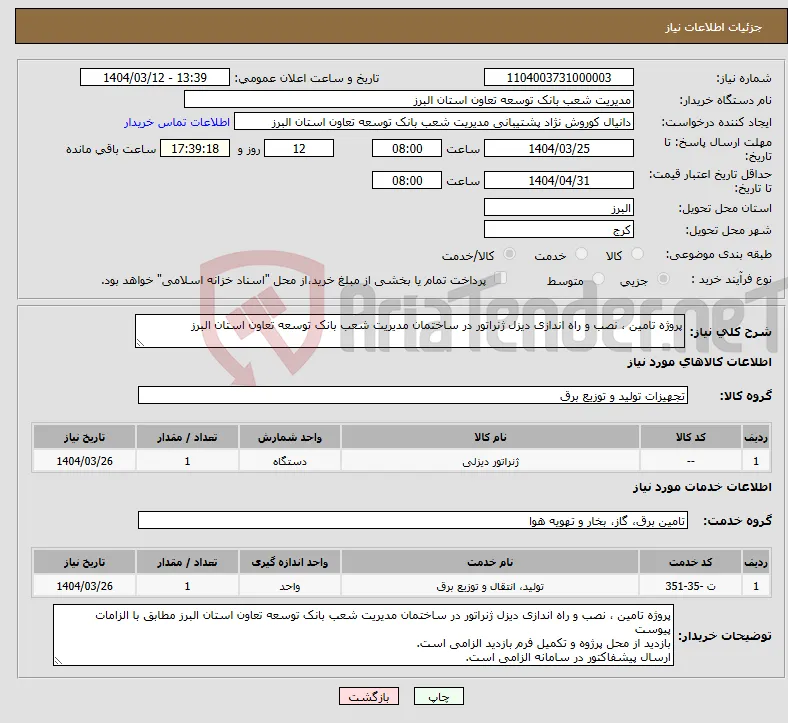Select the خدمت radio button
788x723 pixels.
(x=581, y=254)
